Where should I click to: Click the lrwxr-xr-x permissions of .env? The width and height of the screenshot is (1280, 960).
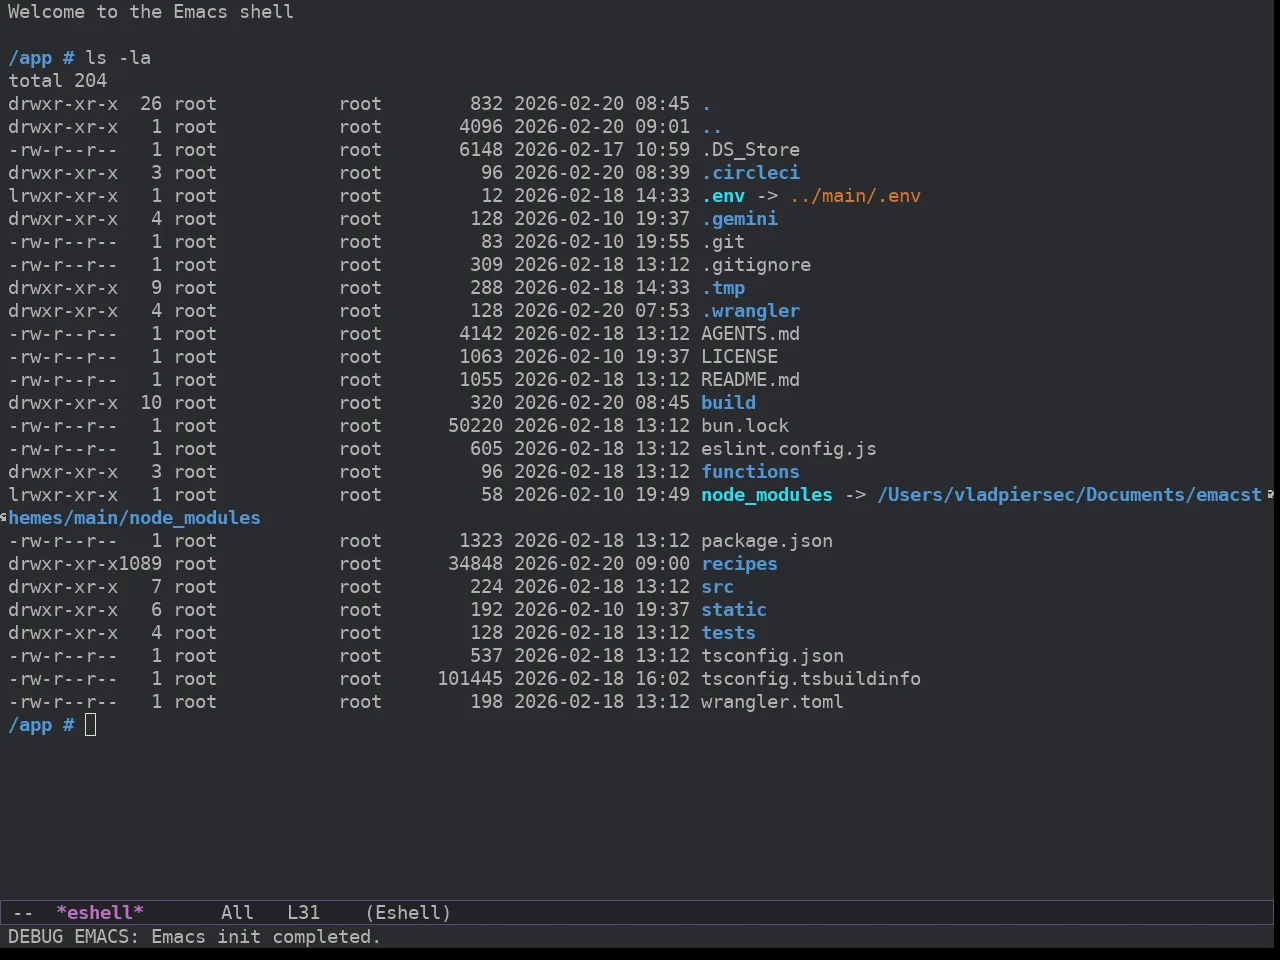(63, 196)
